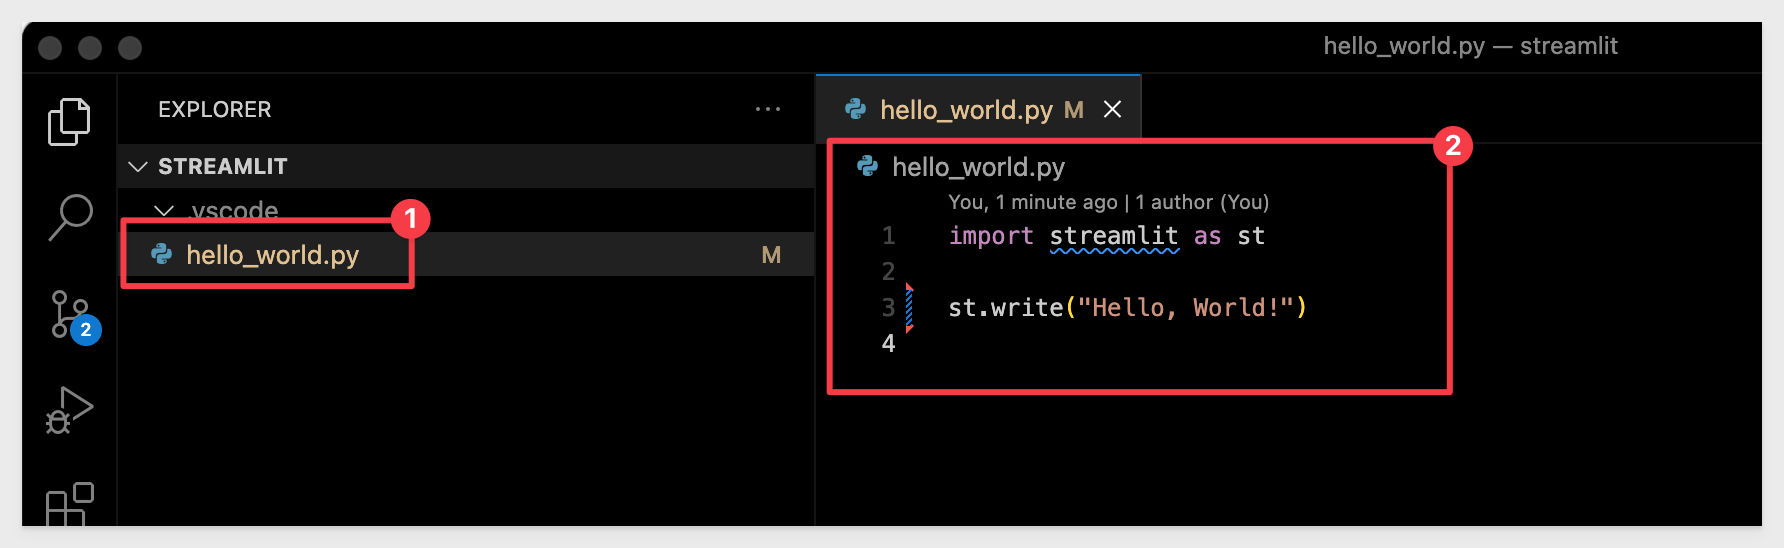Click the macOS zoom window button
This screenshot has width=1784, height=548.
(130, 48)
